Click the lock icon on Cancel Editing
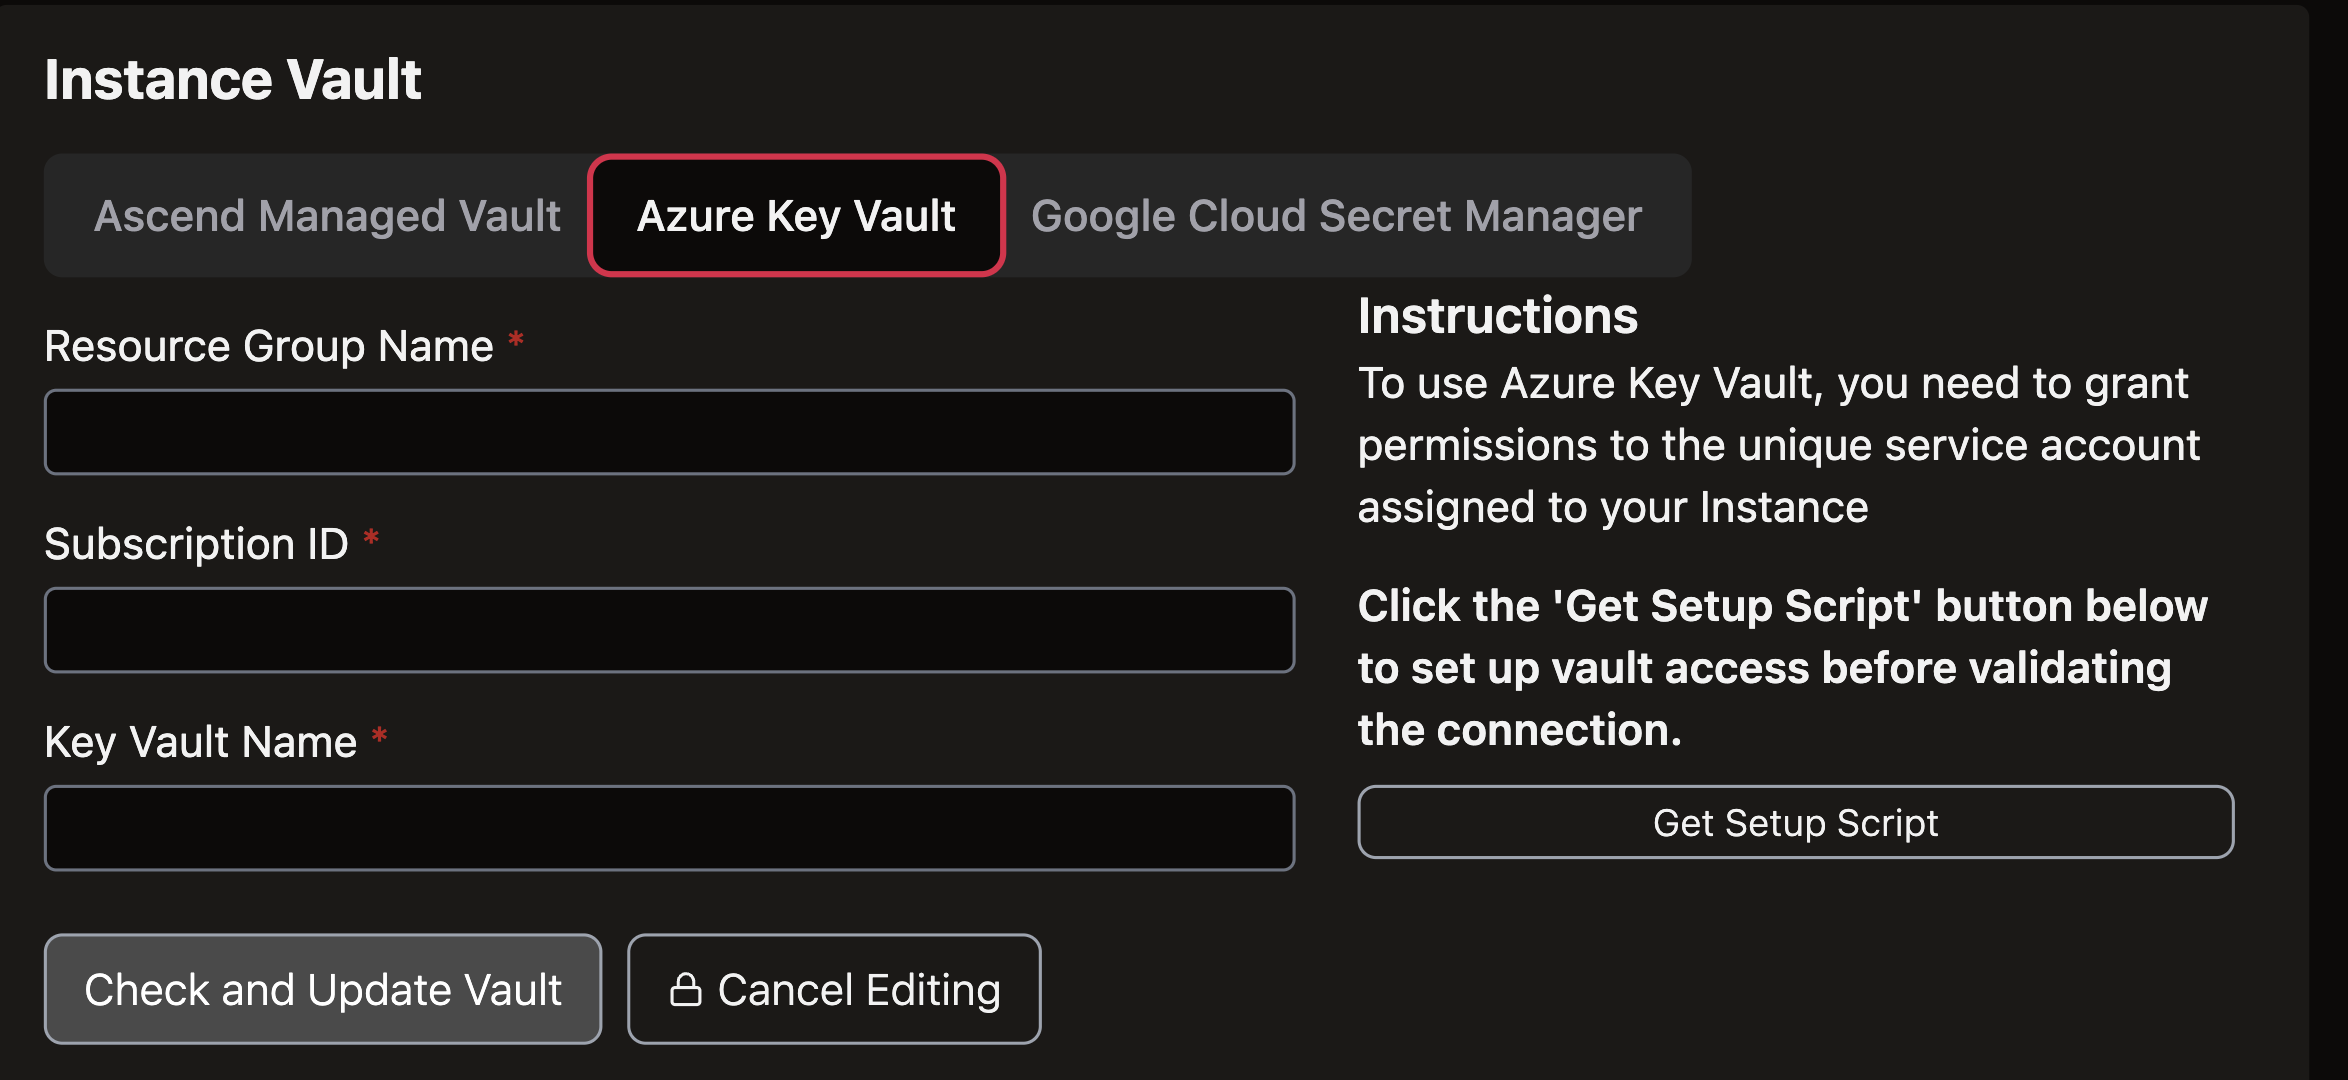Viewport: 2348px width, 1080px height. click(685, 990)
